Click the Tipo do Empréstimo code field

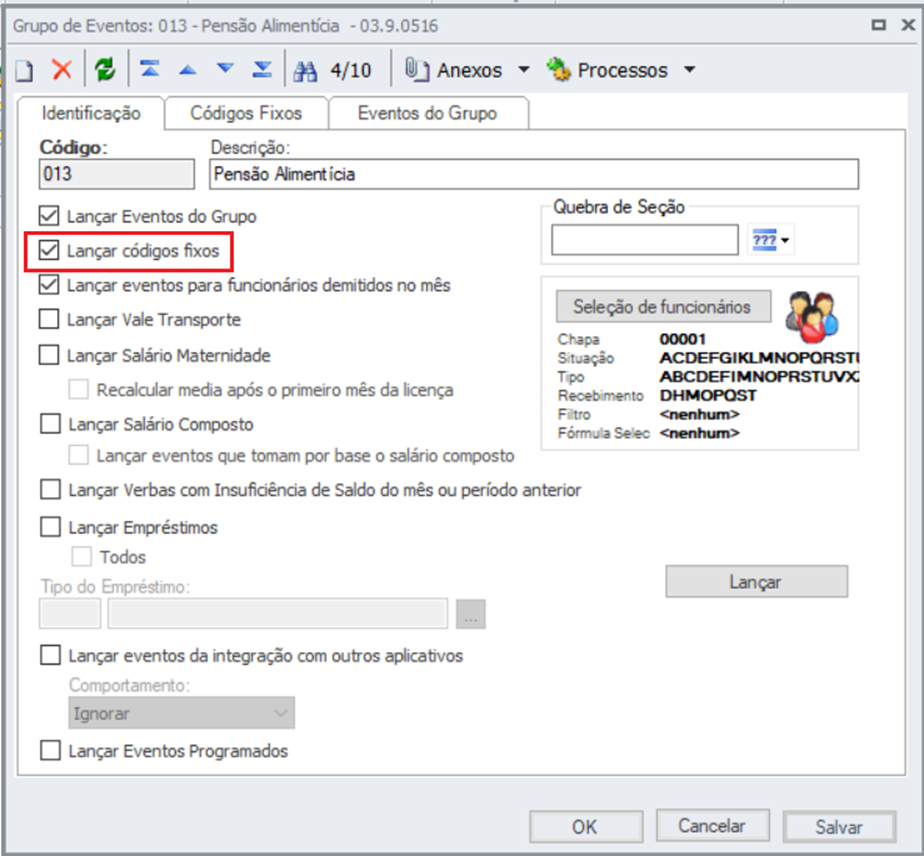70,613
